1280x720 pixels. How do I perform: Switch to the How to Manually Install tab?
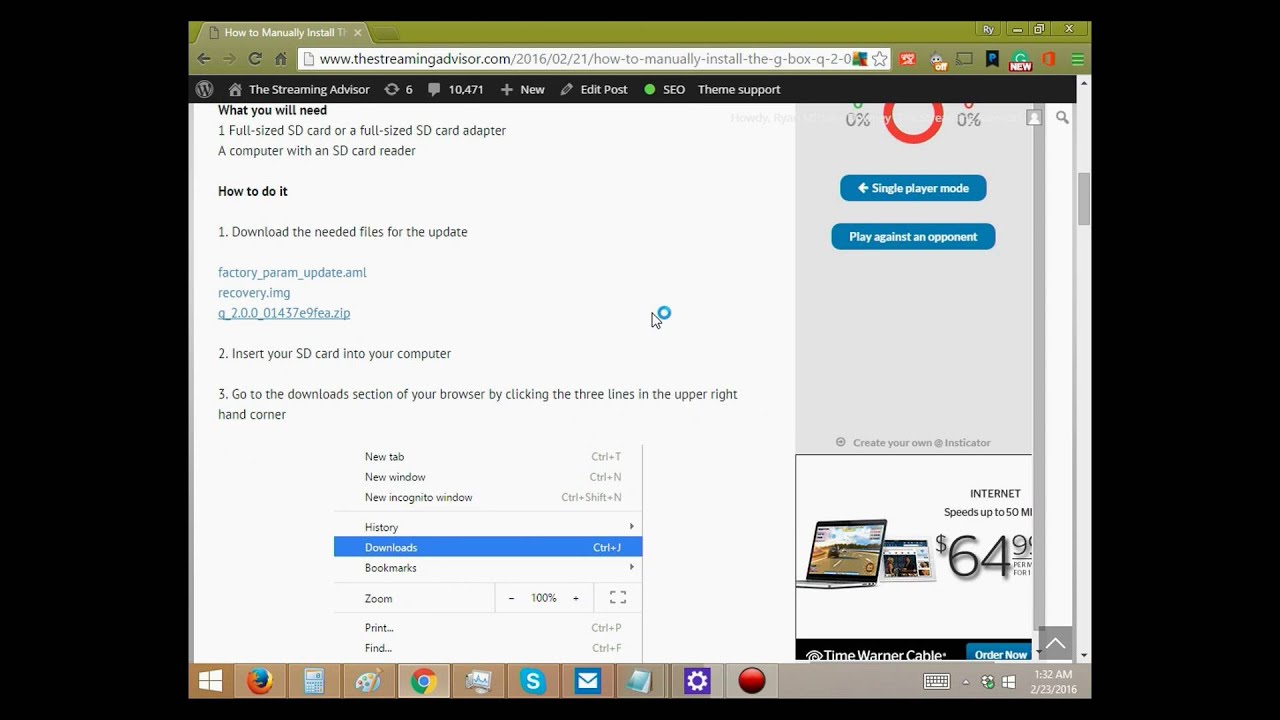(283, 32)
